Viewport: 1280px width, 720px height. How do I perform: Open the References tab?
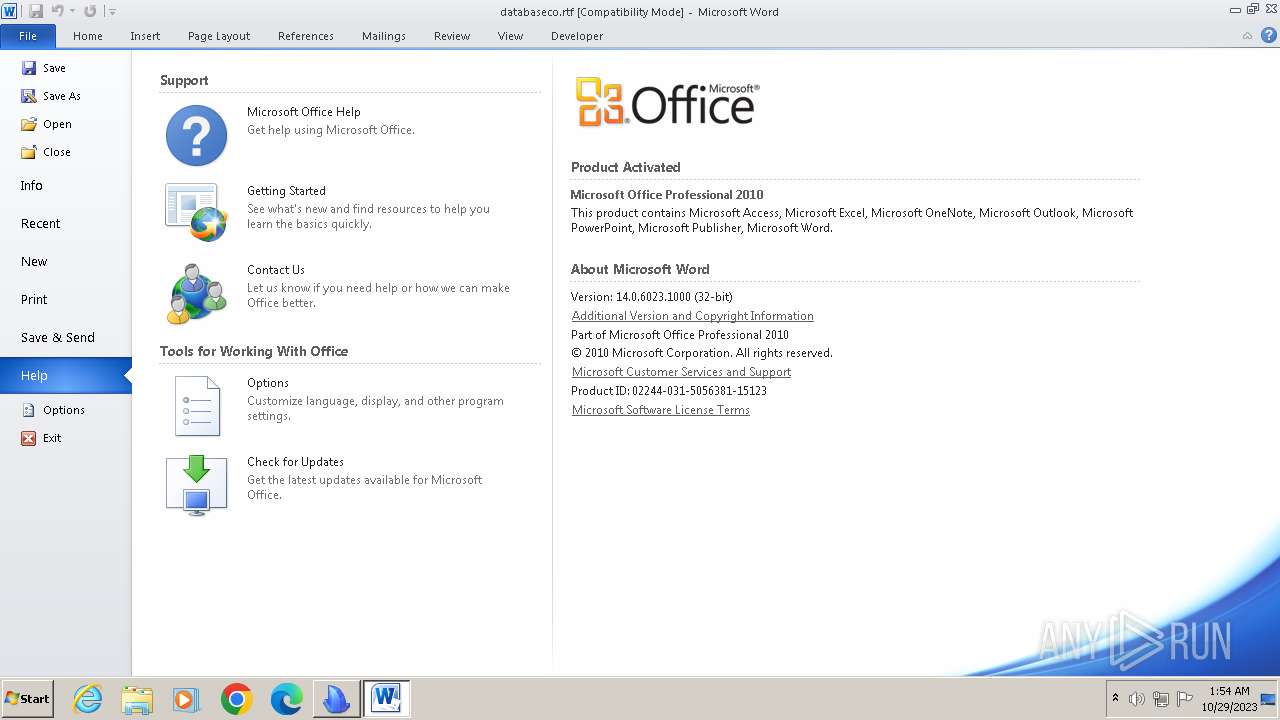point(306,36)
